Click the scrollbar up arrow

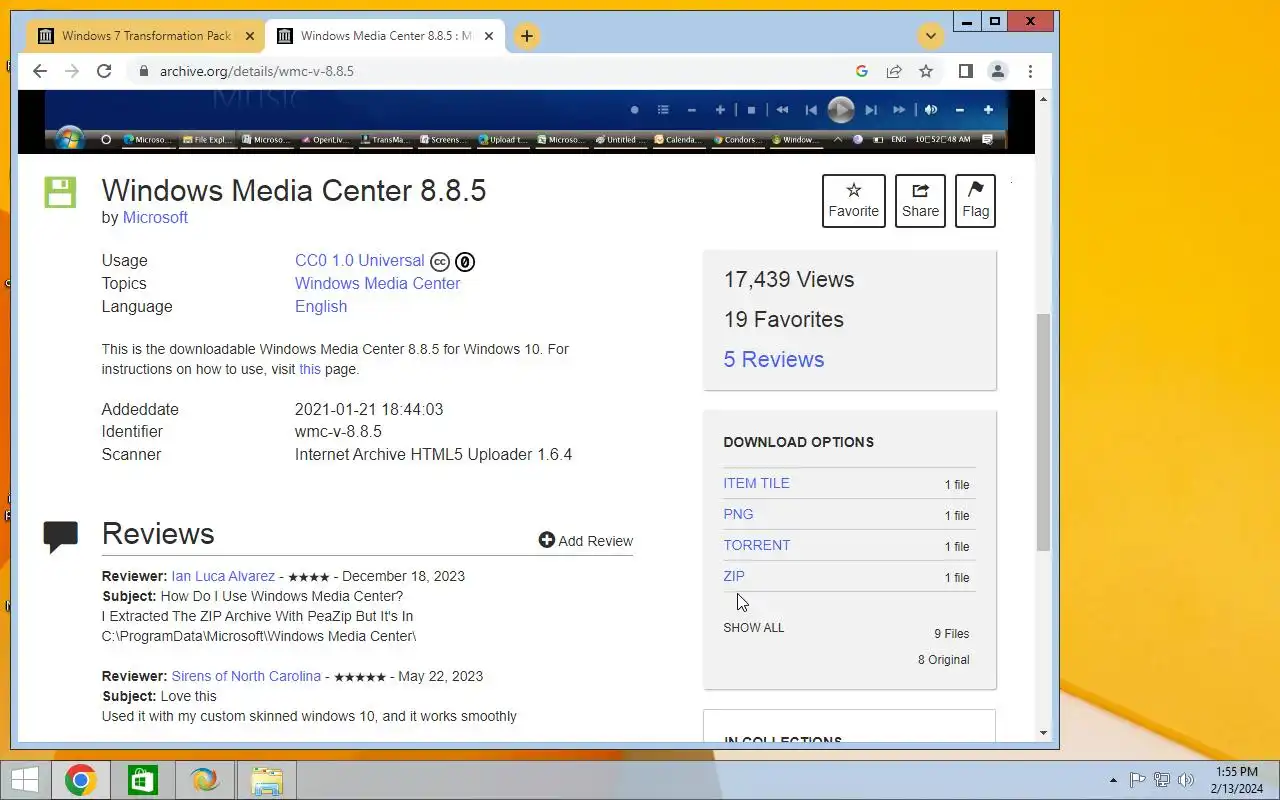1043,99
